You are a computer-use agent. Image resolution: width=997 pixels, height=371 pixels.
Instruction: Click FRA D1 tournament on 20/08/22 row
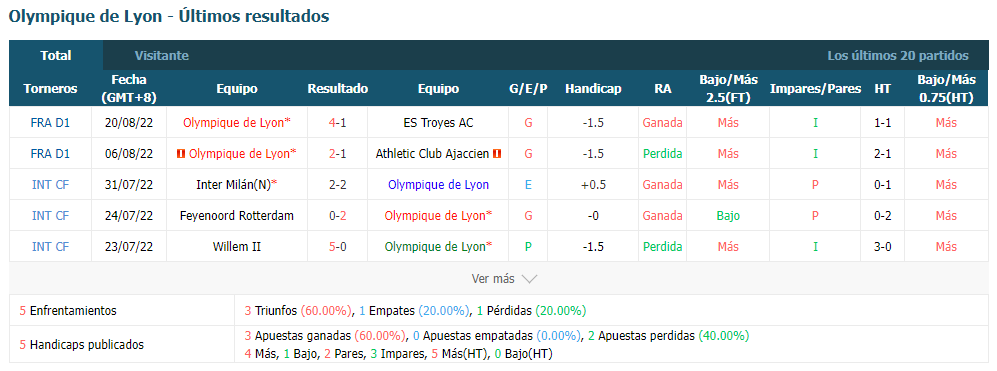click(x=50, y=122)
